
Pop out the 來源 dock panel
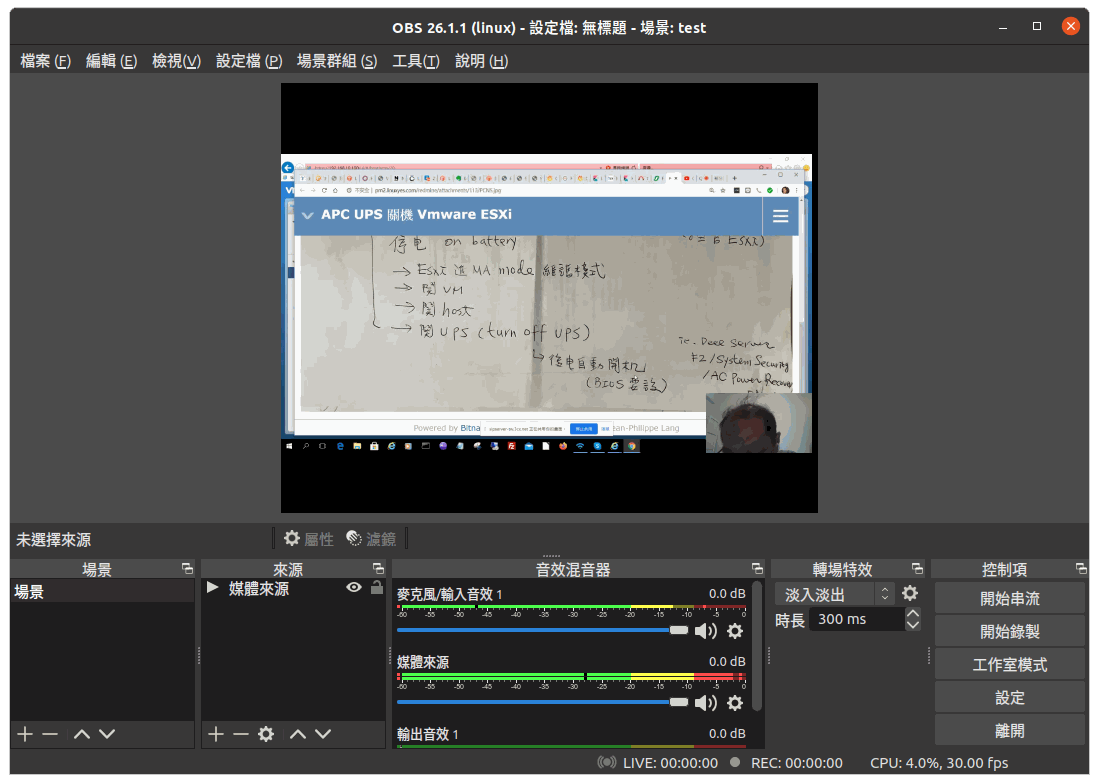pyautogui.click(x=378, y=568)
